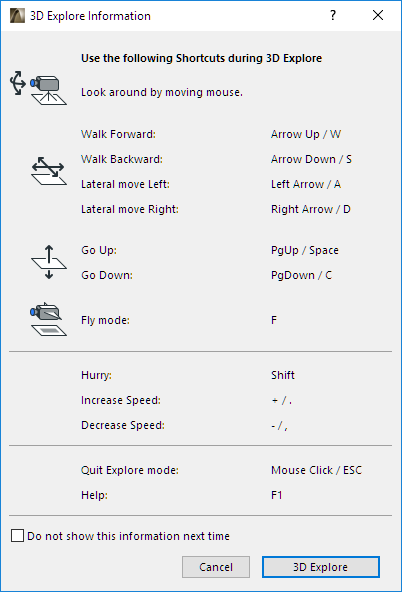Screen dimensions: 402x592
Task: Click the question mark help button
Action: point(333,15)
